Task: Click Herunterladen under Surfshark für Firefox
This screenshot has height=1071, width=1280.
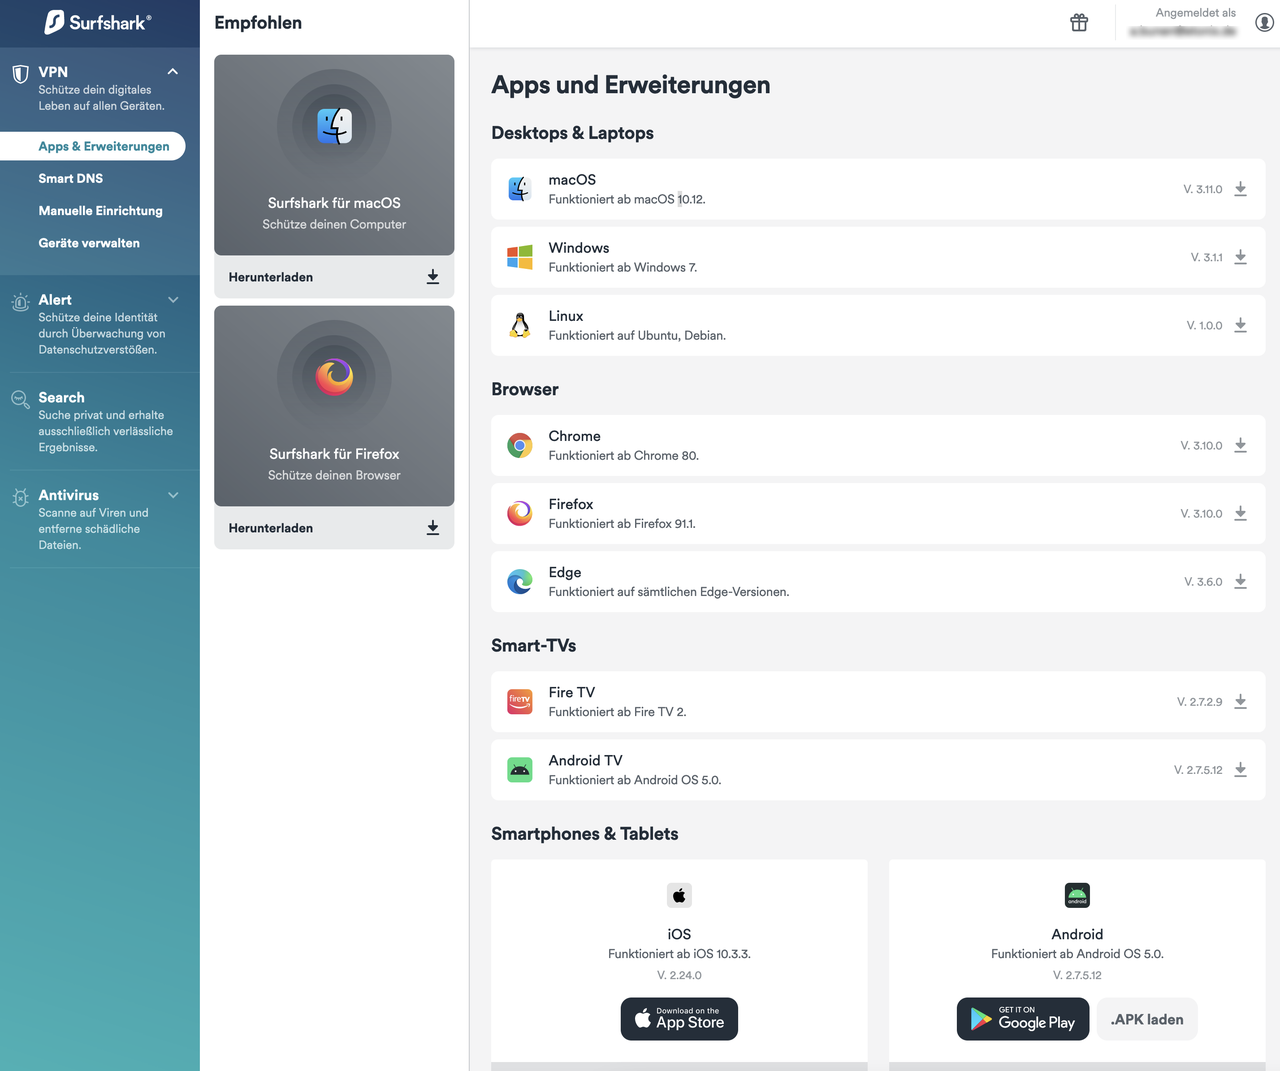Action: click(x=334, y=528)
